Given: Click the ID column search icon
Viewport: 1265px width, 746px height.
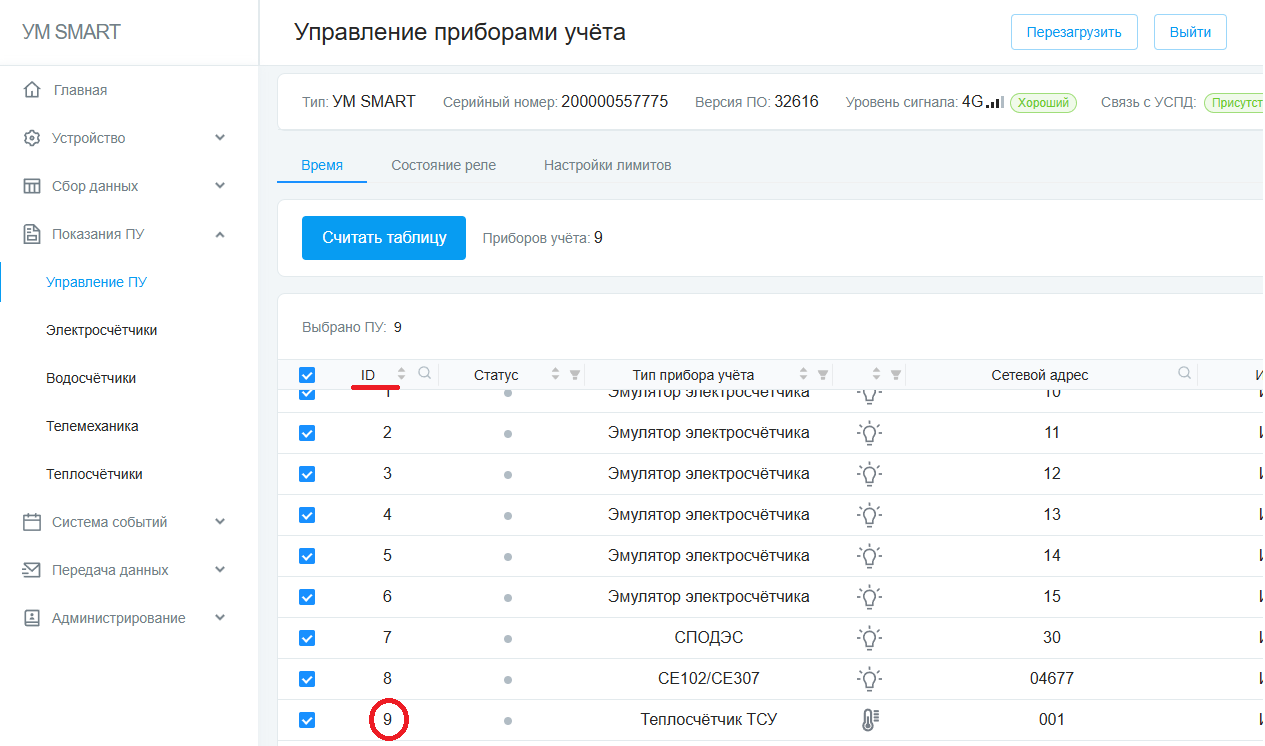Looking at the screenshot, I should (x=425, y=374).
